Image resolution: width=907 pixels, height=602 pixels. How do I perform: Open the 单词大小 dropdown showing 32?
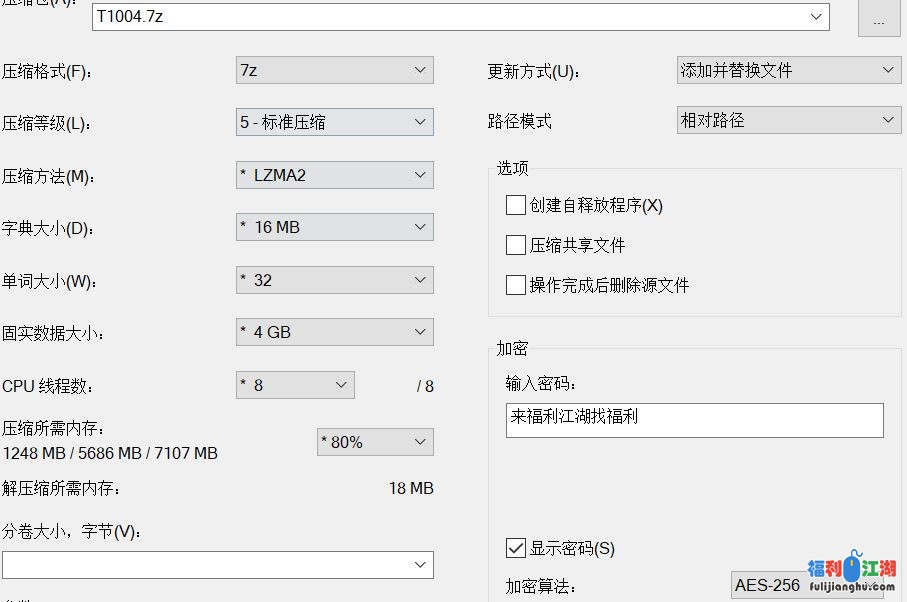tap(334, 280)
